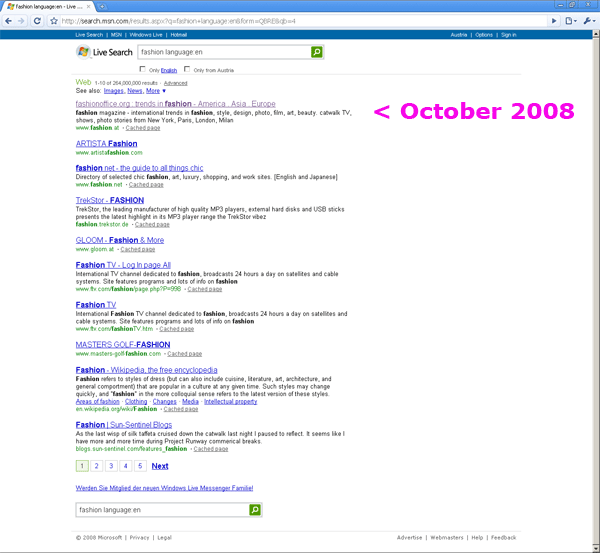The image size is (600, 553).
Task: Open 'Fashion TV - Log In page All' result
Action: [x=123, y=265]
